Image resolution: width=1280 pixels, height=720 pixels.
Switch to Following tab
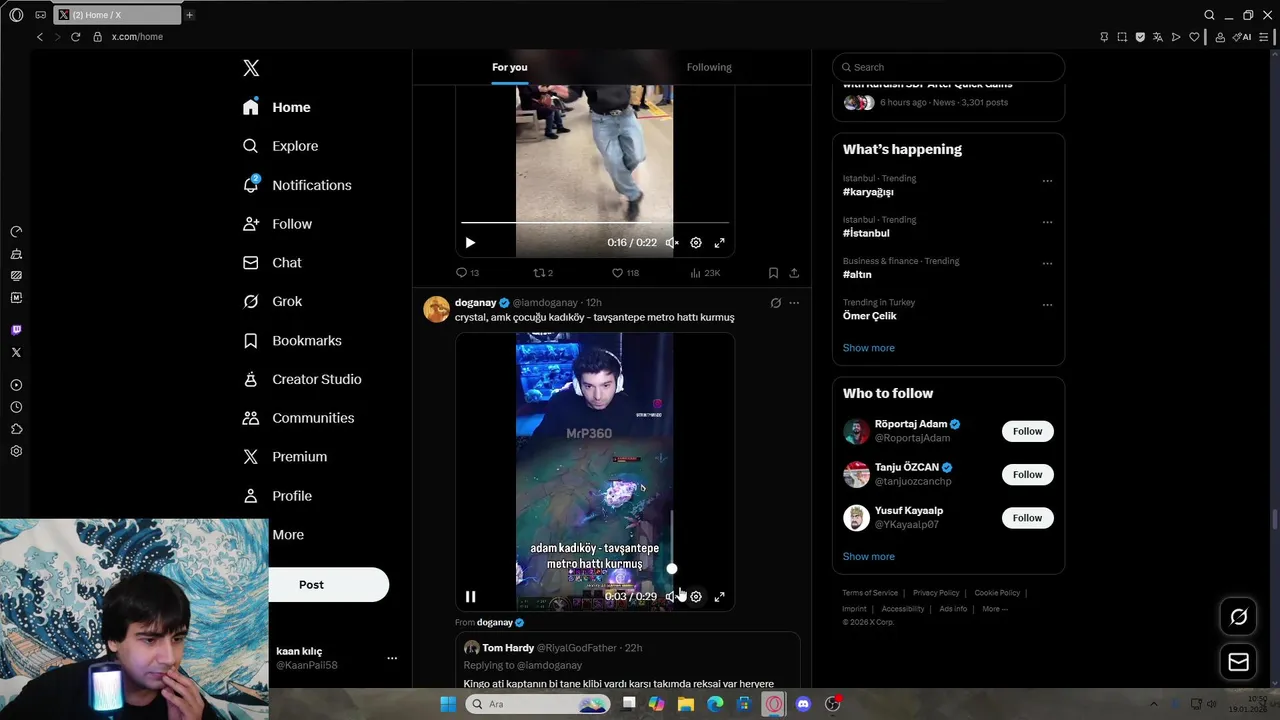coord(709,67)
